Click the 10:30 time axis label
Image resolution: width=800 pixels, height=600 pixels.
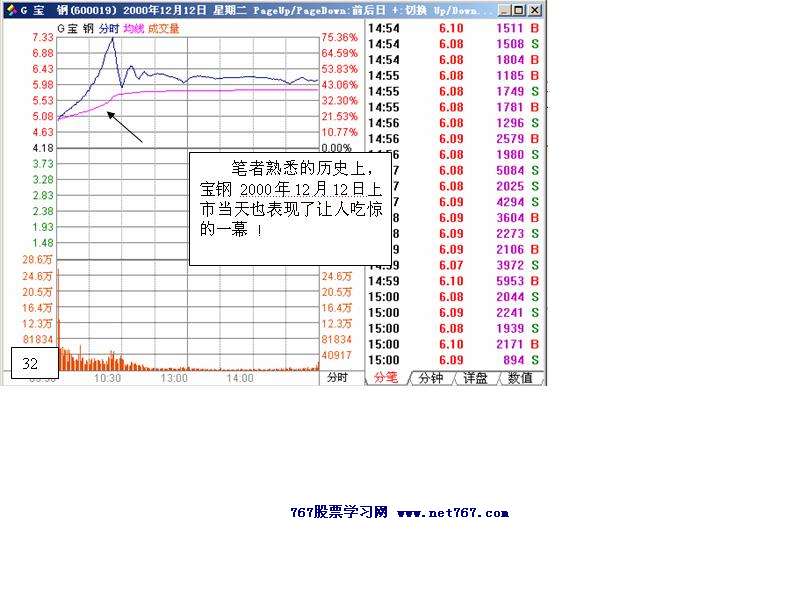click(x=110, y=380)
